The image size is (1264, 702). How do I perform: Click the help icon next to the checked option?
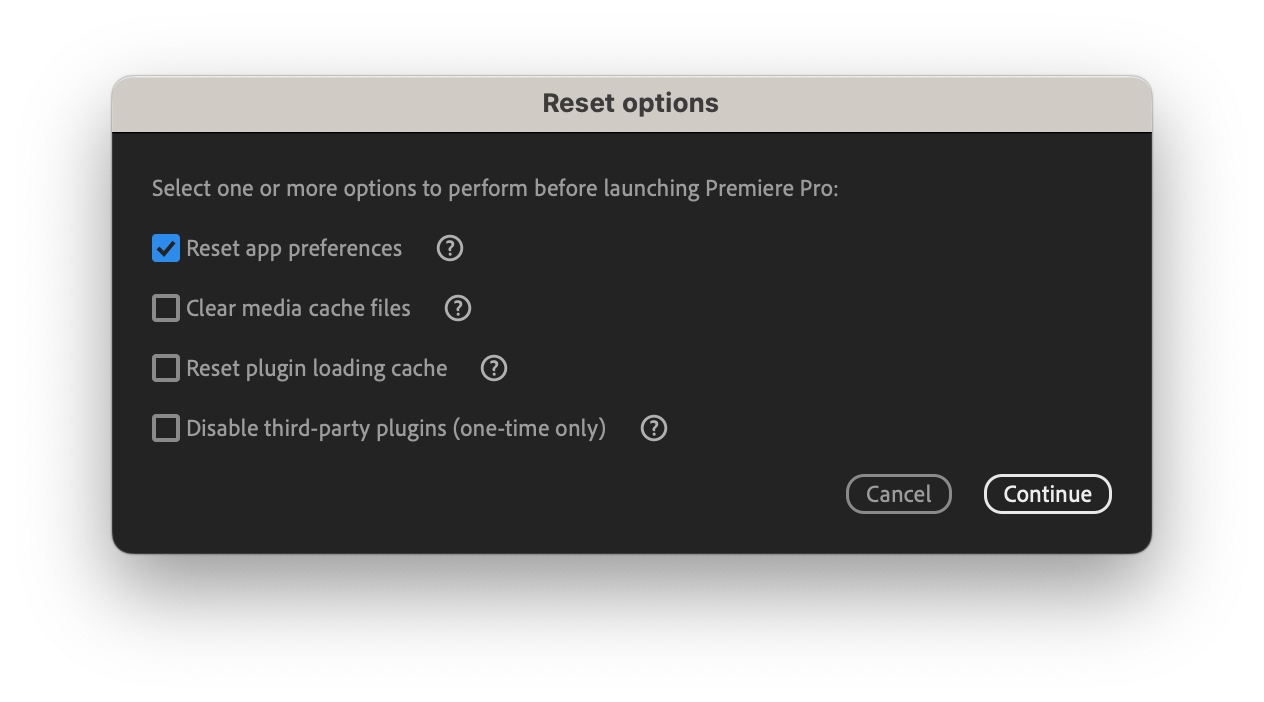pyautogui.click(x=449, y=248)
